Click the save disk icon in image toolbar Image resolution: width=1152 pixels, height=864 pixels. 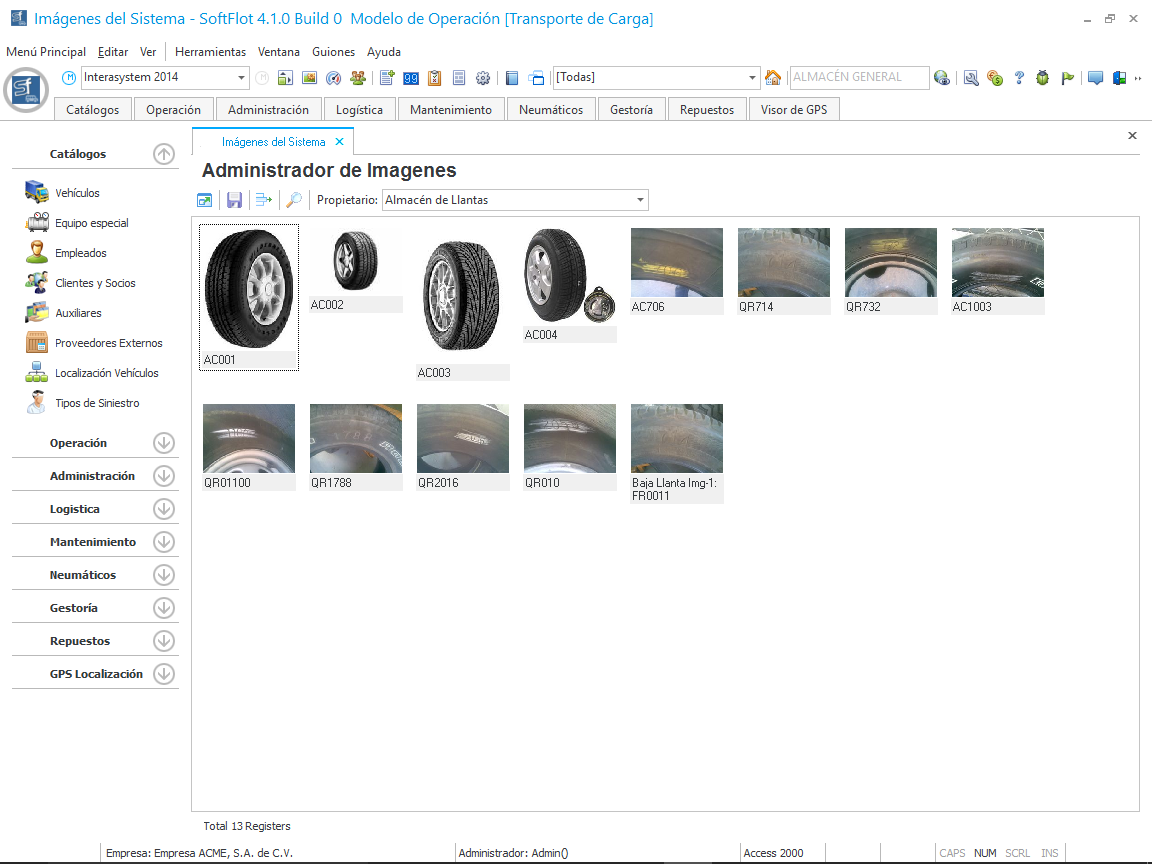click(234, 200)
